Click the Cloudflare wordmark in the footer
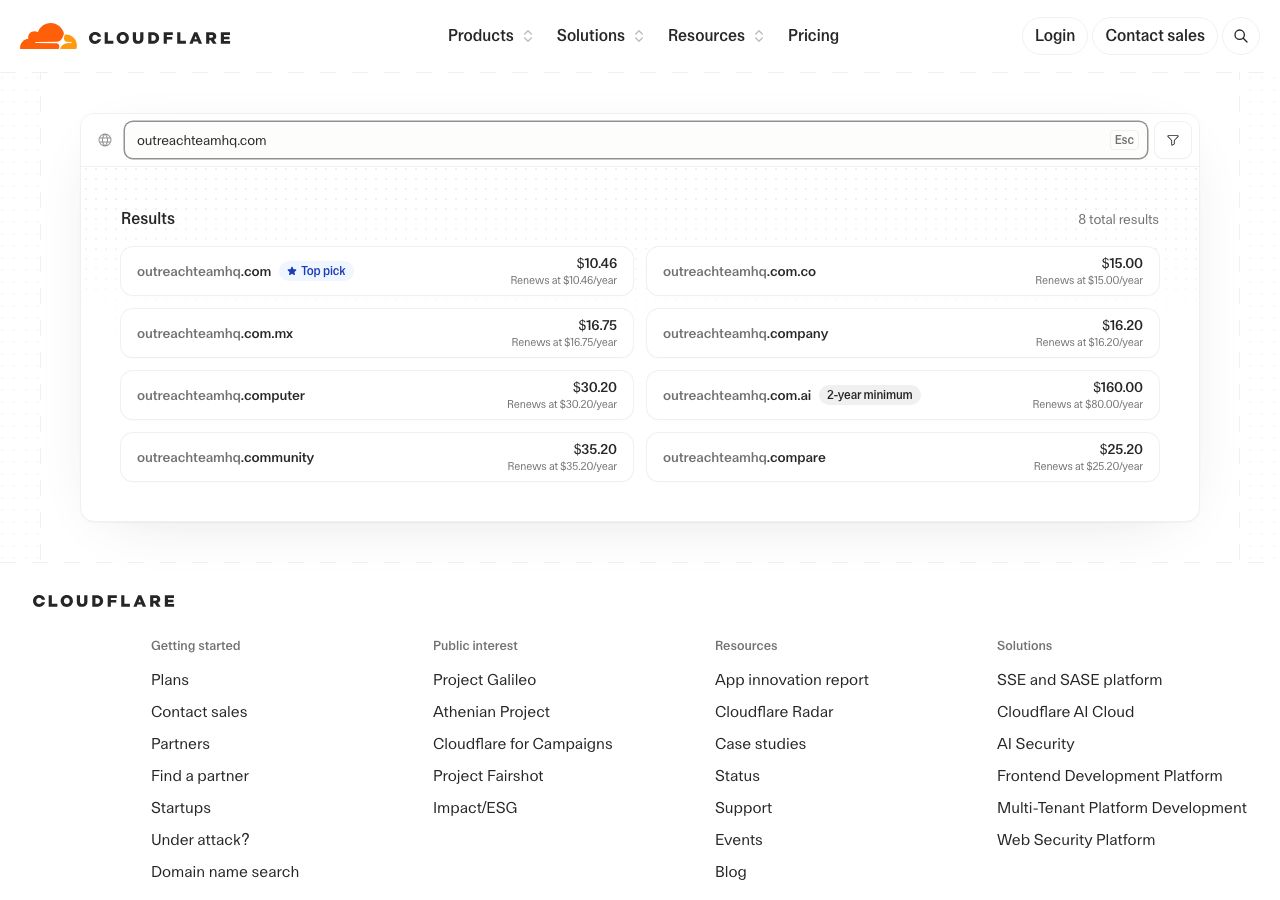The image size is (1280, 900). pos(104,601)
